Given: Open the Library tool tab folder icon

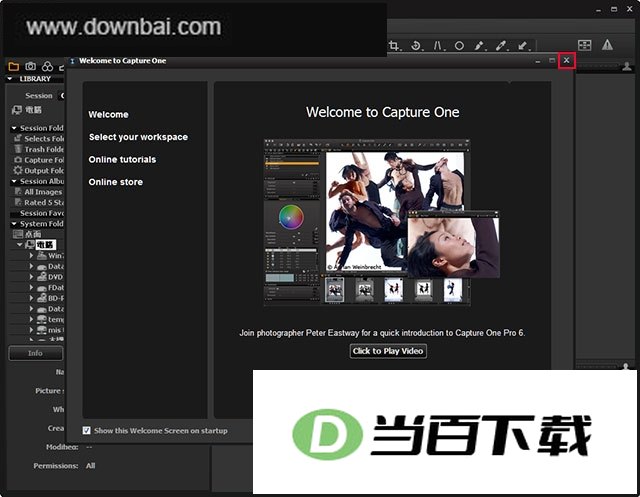Looking at the screenshot, I should coord(13,66).
